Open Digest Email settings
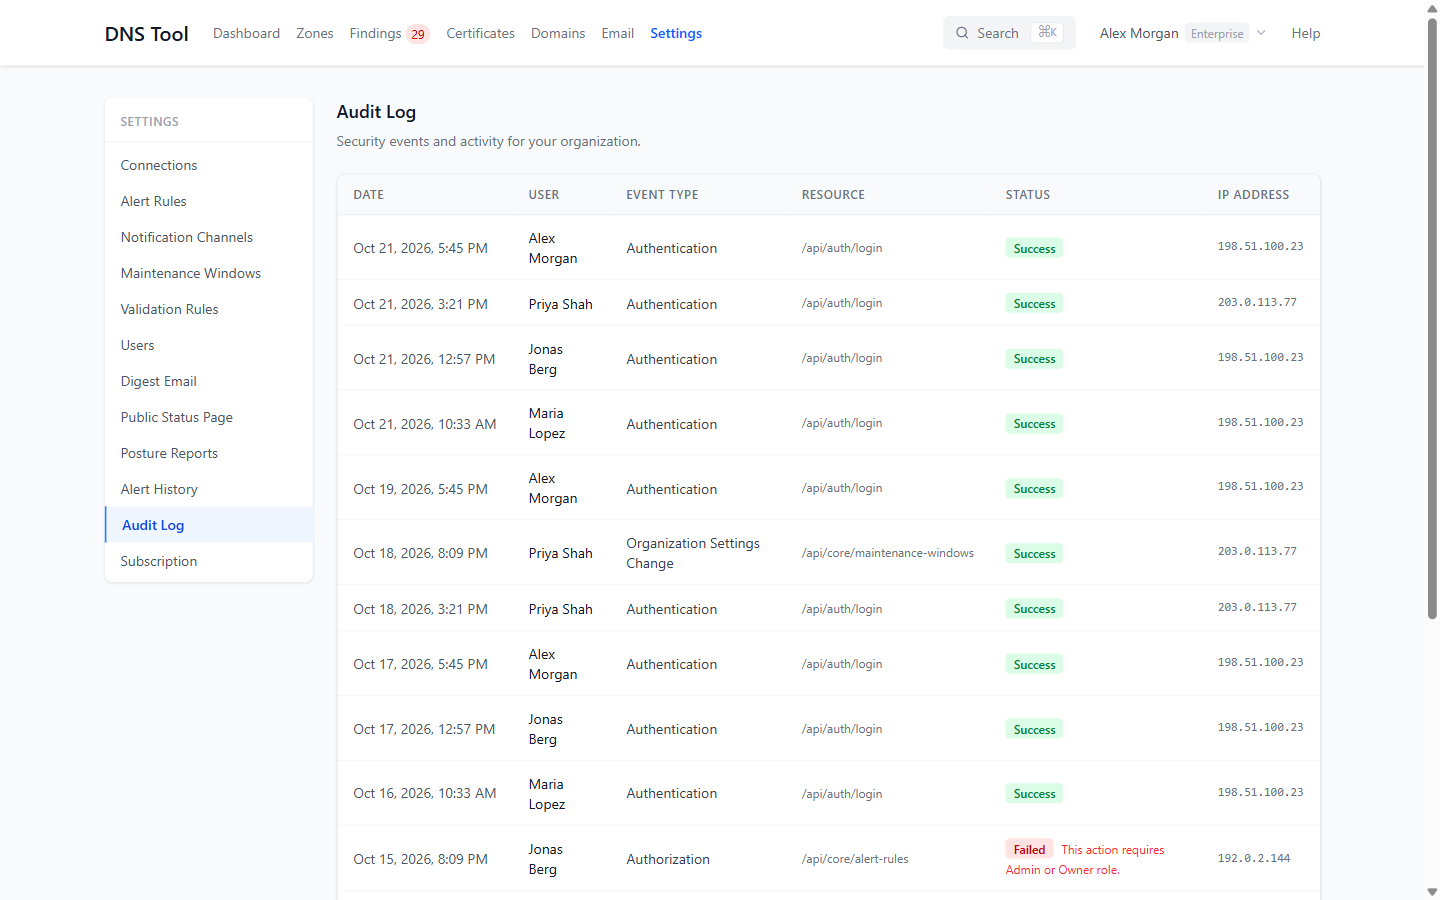This screenshot has height=900, width=1440. coord(209,381)
